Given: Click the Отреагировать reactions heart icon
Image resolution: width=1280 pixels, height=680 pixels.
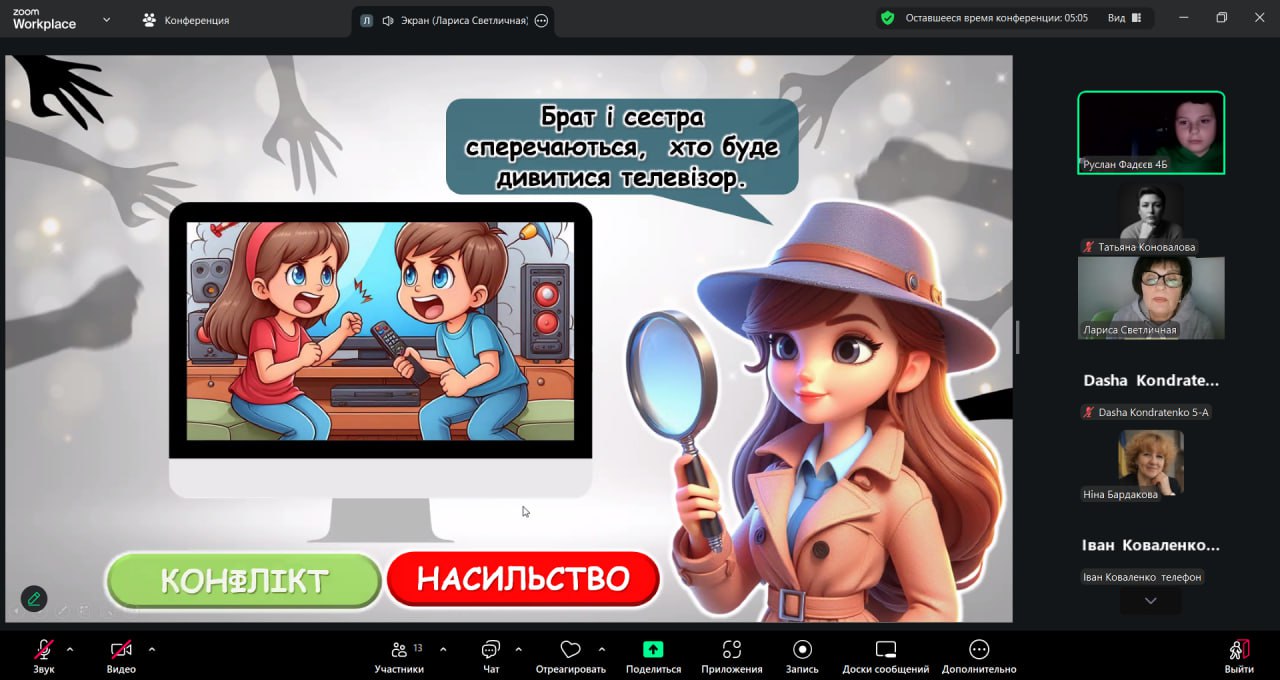Looking at the screenshot, I should pyautogui.click(x=570, y=651).
